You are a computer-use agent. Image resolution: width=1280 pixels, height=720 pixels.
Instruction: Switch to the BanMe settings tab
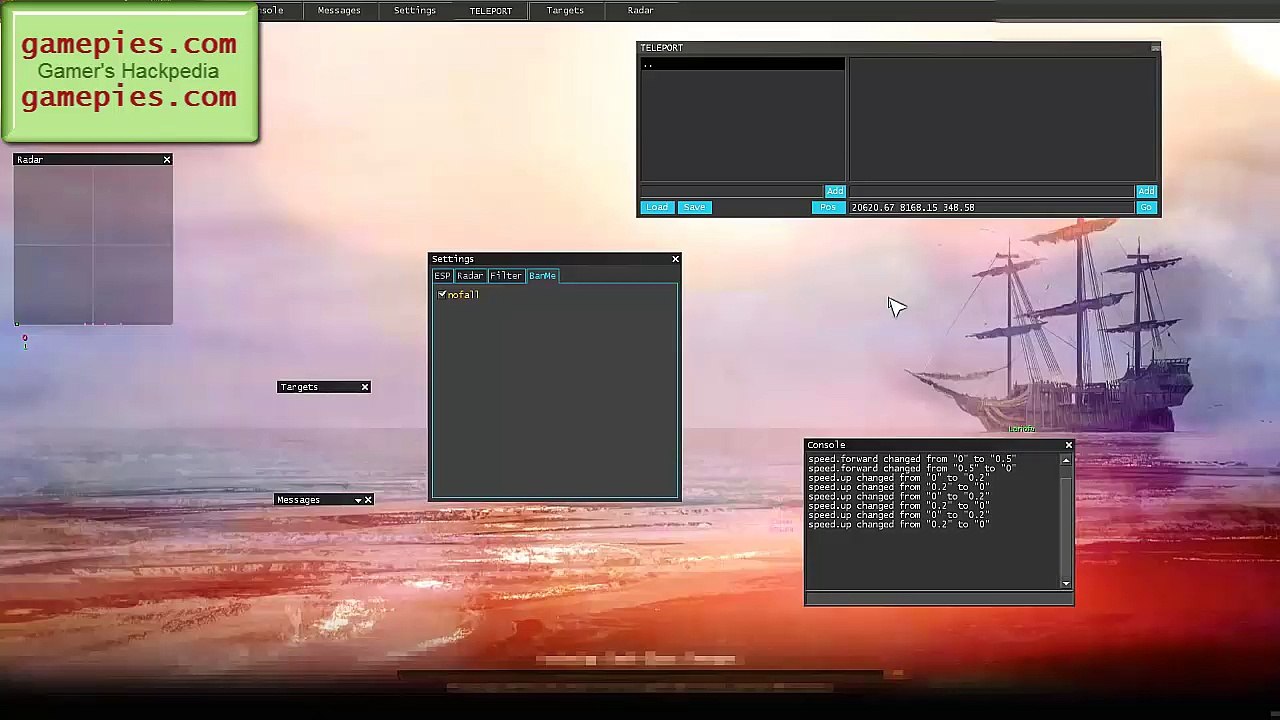tap(542, 276)
